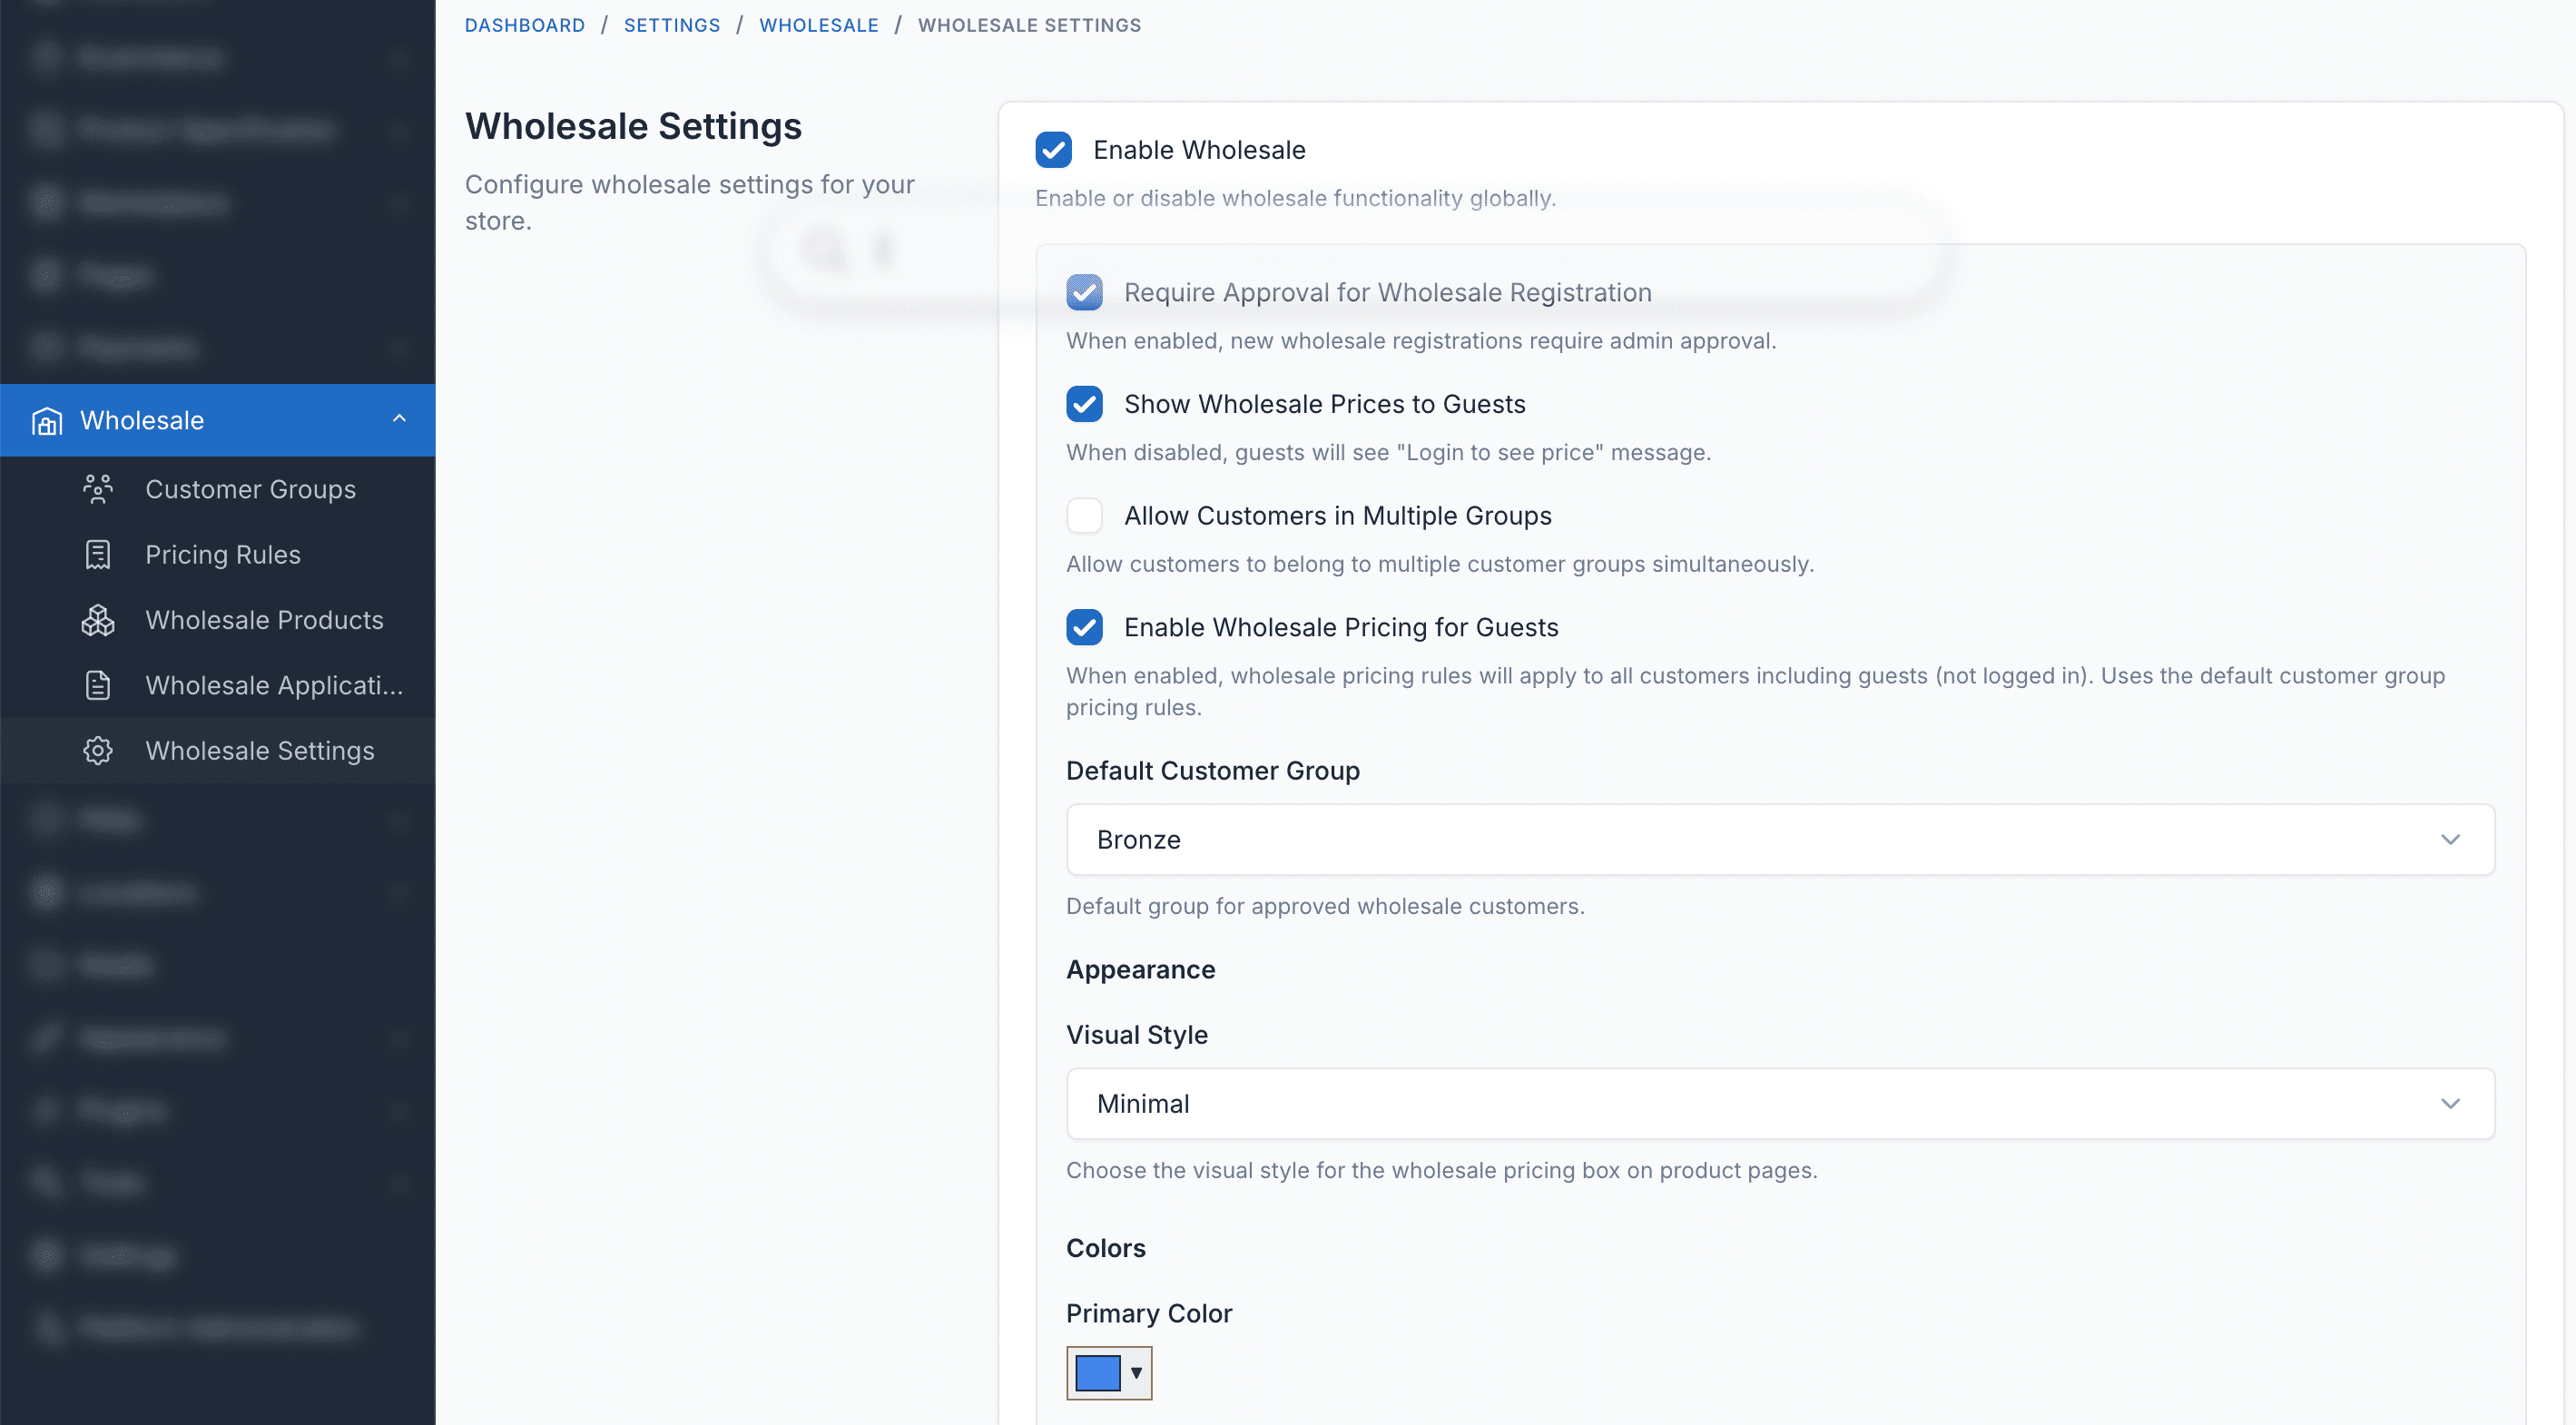Open the Visual Style dropdown
The height and width of the screenshot is (1425, 2576).
pos(1779,1104)
